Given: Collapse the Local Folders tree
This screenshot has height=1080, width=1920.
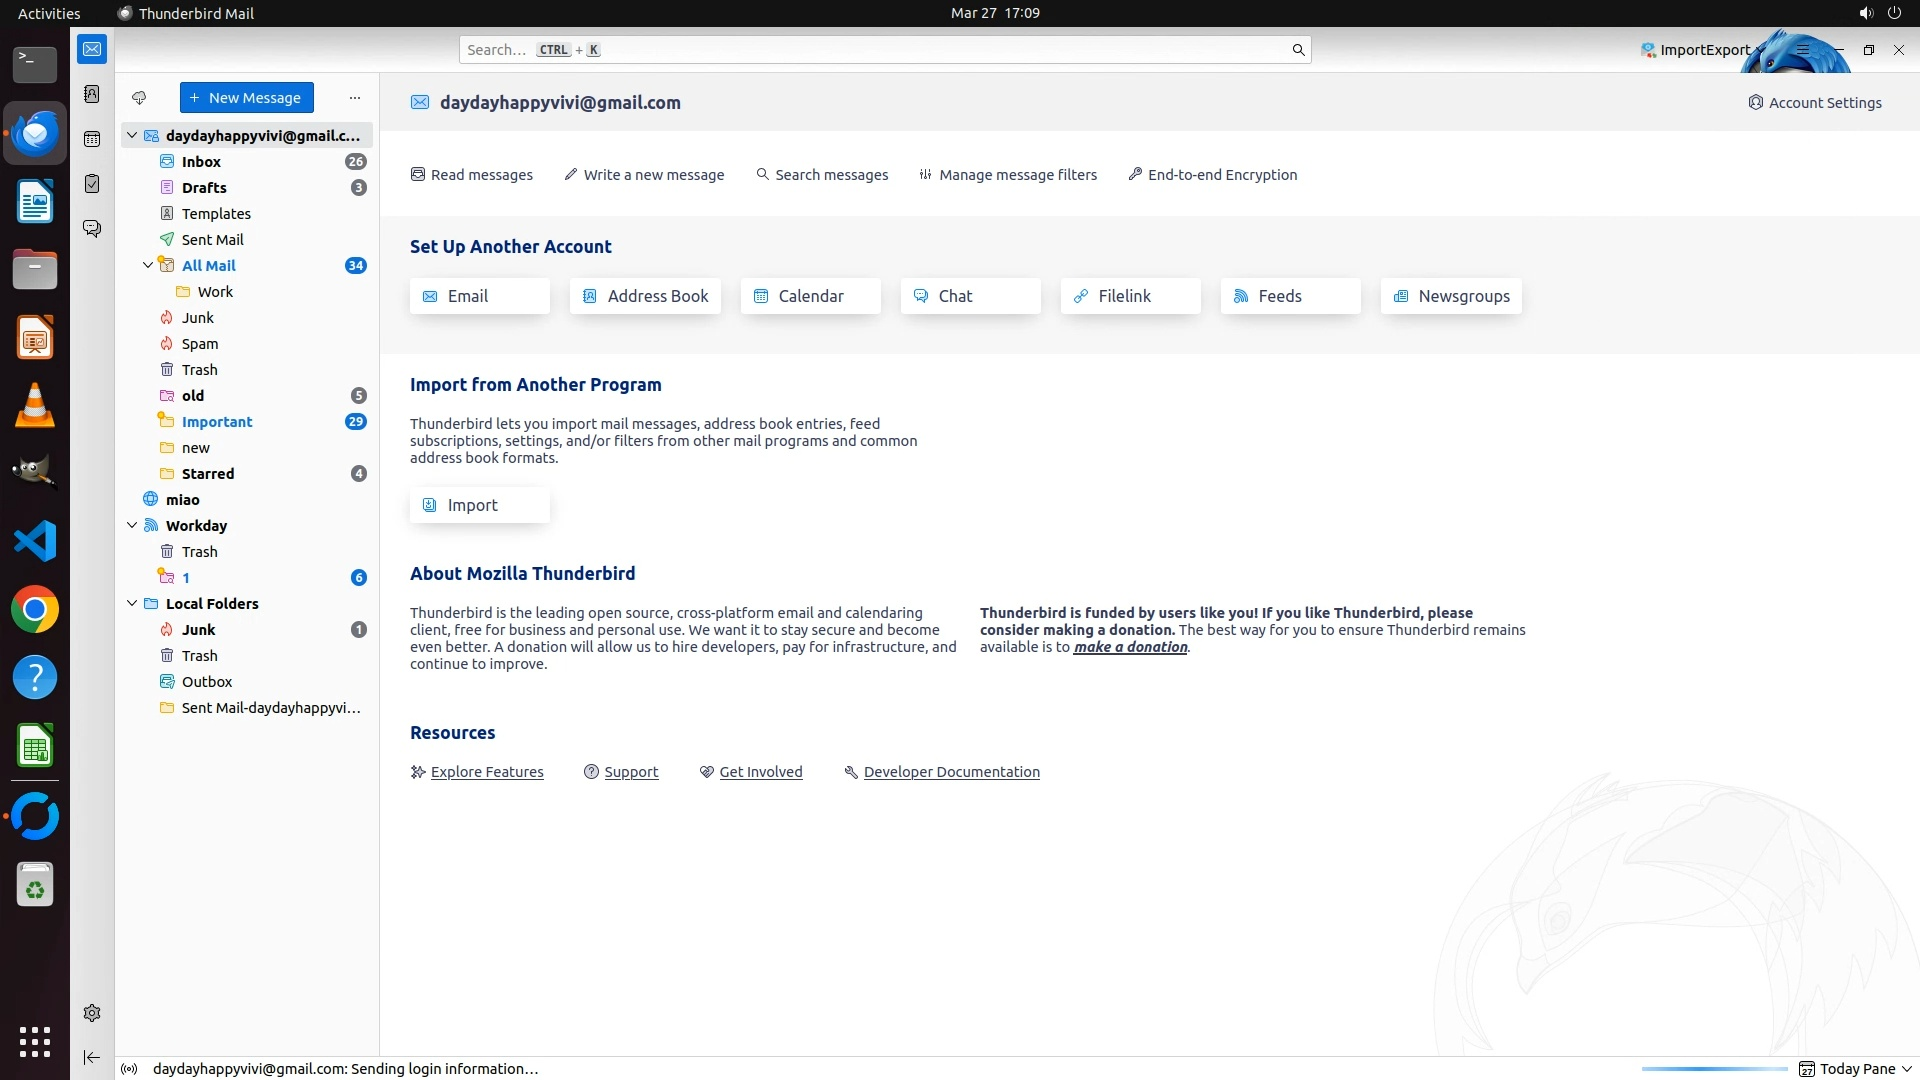Looking at the screenshot, I should click(x=132, y=603).
